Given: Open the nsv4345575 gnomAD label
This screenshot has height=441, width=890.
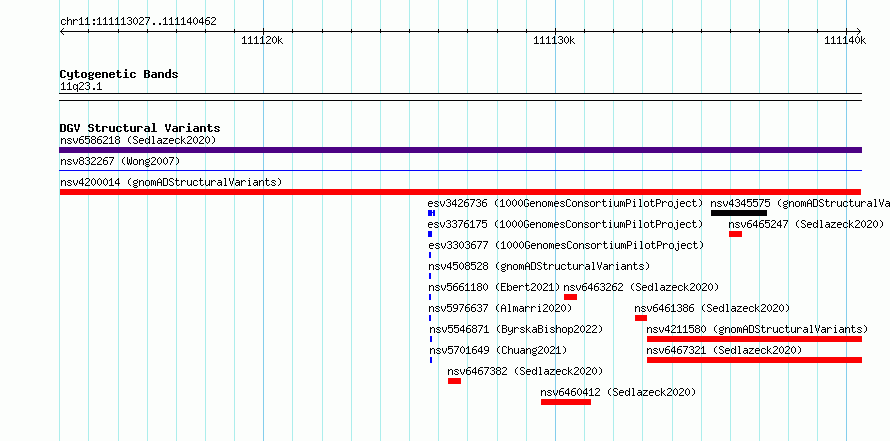Looking at the screenshot, I should click(800, 203).
